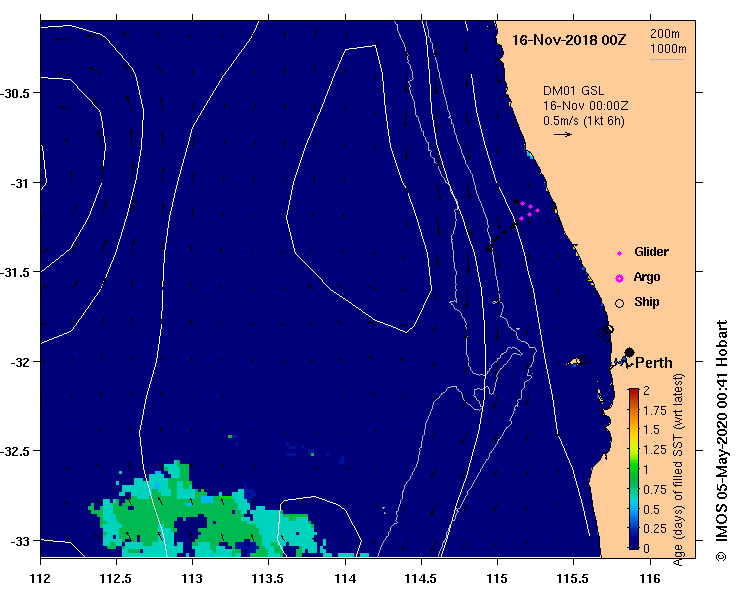This screenshot has height=592, width=739.
Task: Click the longitude label 113.5
Action: pyautogui.click(x=269, y=578)
